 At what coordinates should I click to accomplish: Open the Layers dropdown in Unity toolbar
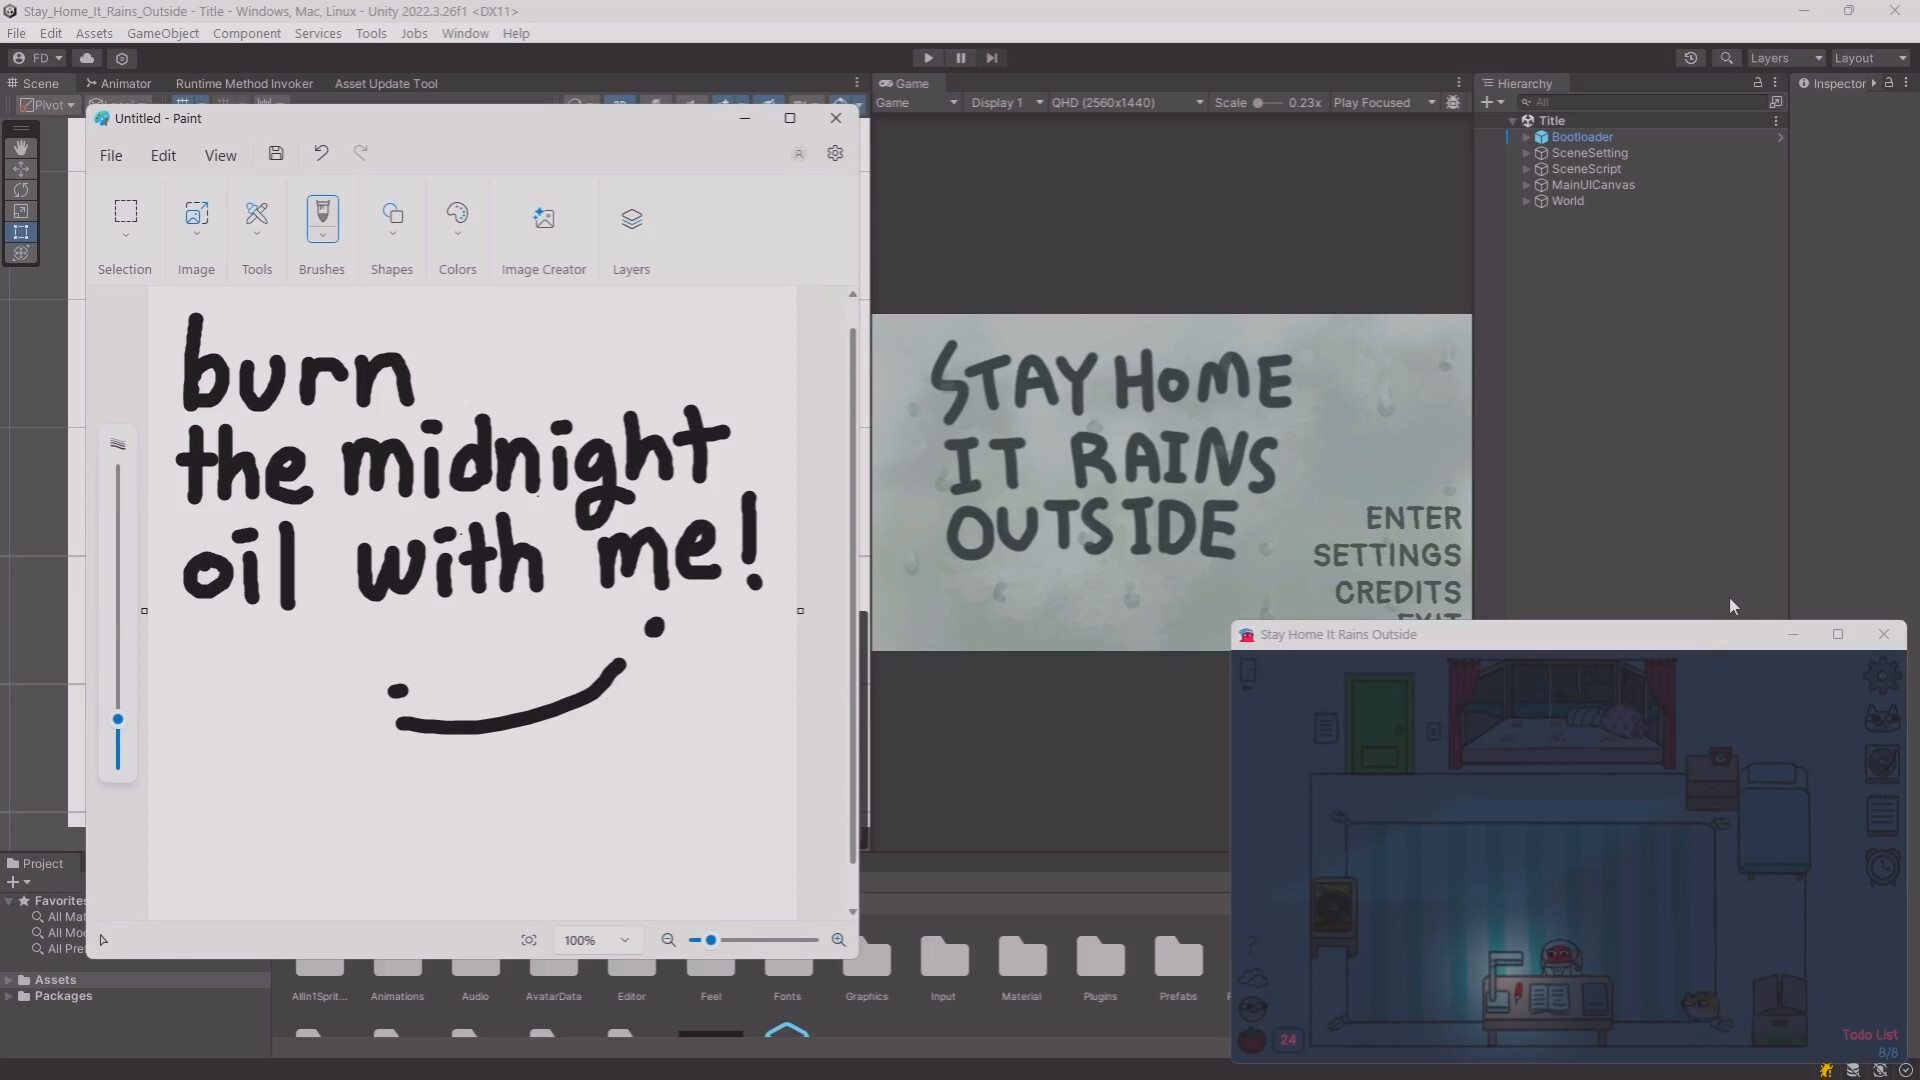click(1786, 58)
